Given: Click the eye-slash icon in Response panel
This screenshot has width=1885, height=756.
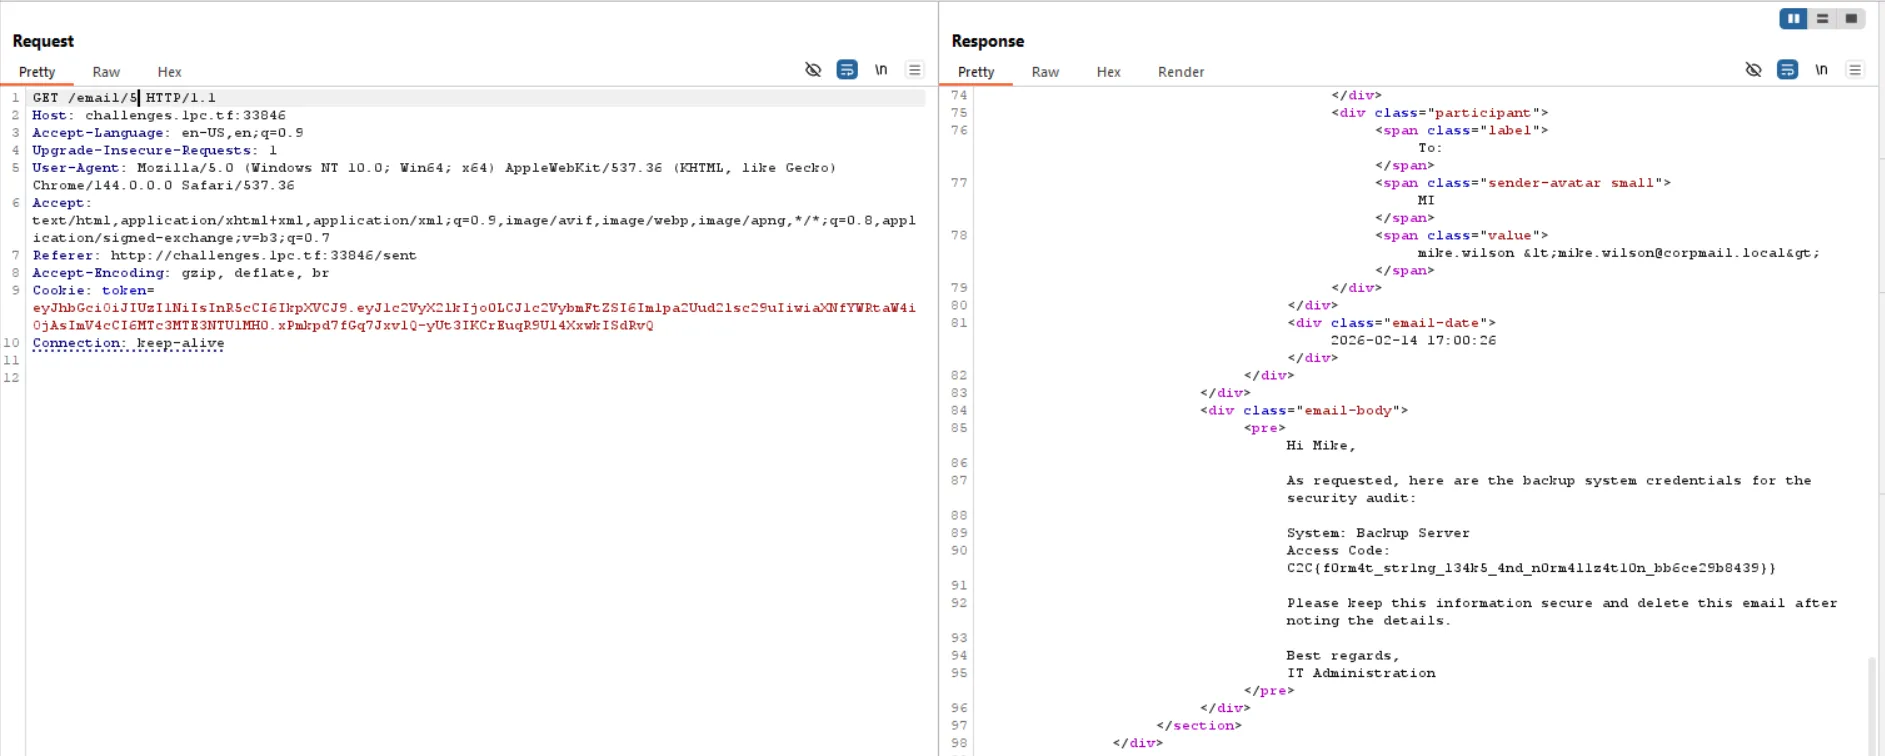Looking at the screenshot, I should [x=1753, y=70].
